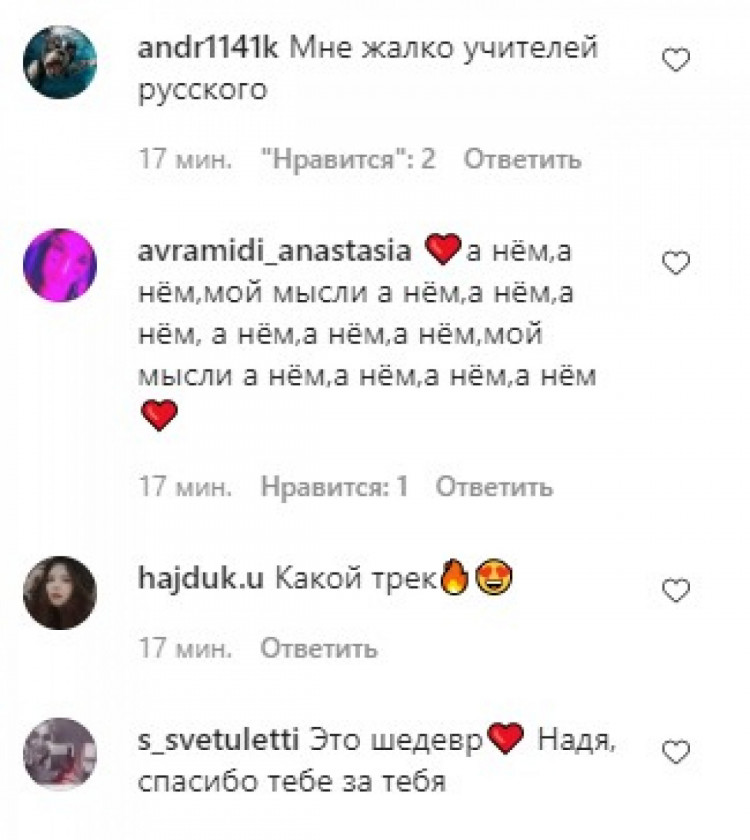Screen dimensions: 750x840
Task: View likes "Нравится": 2 on first comment
Action: click(348, 160)
